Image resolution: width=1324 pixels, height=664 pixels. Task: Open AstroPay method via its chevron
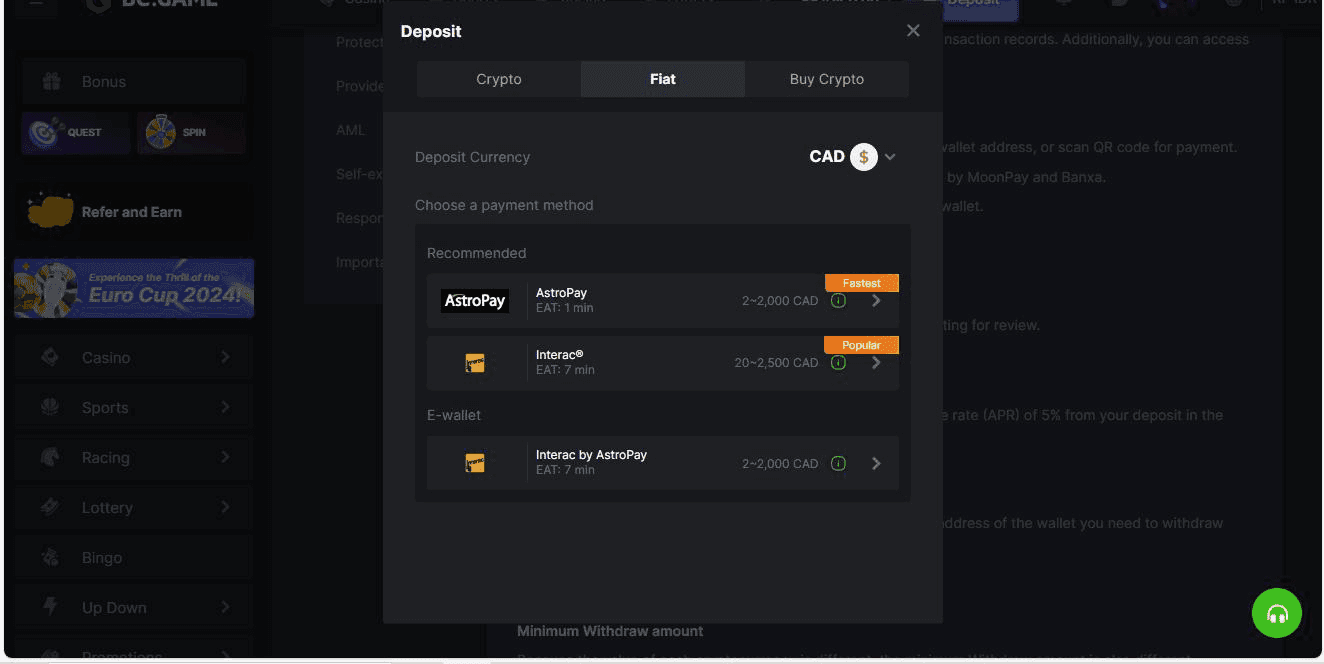pyautogui.click(x=876, y=301)
